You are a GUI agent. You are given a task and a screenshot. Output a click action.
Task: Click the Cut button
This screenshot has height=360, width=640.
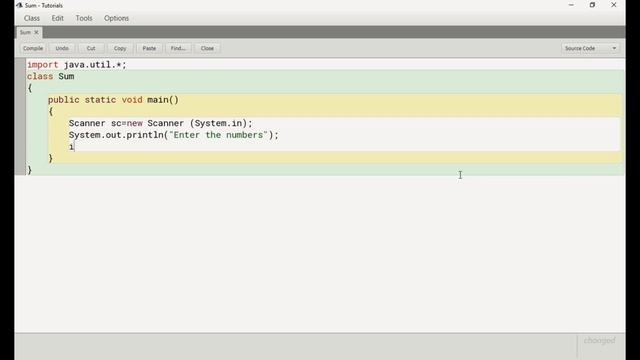point(91,48)
